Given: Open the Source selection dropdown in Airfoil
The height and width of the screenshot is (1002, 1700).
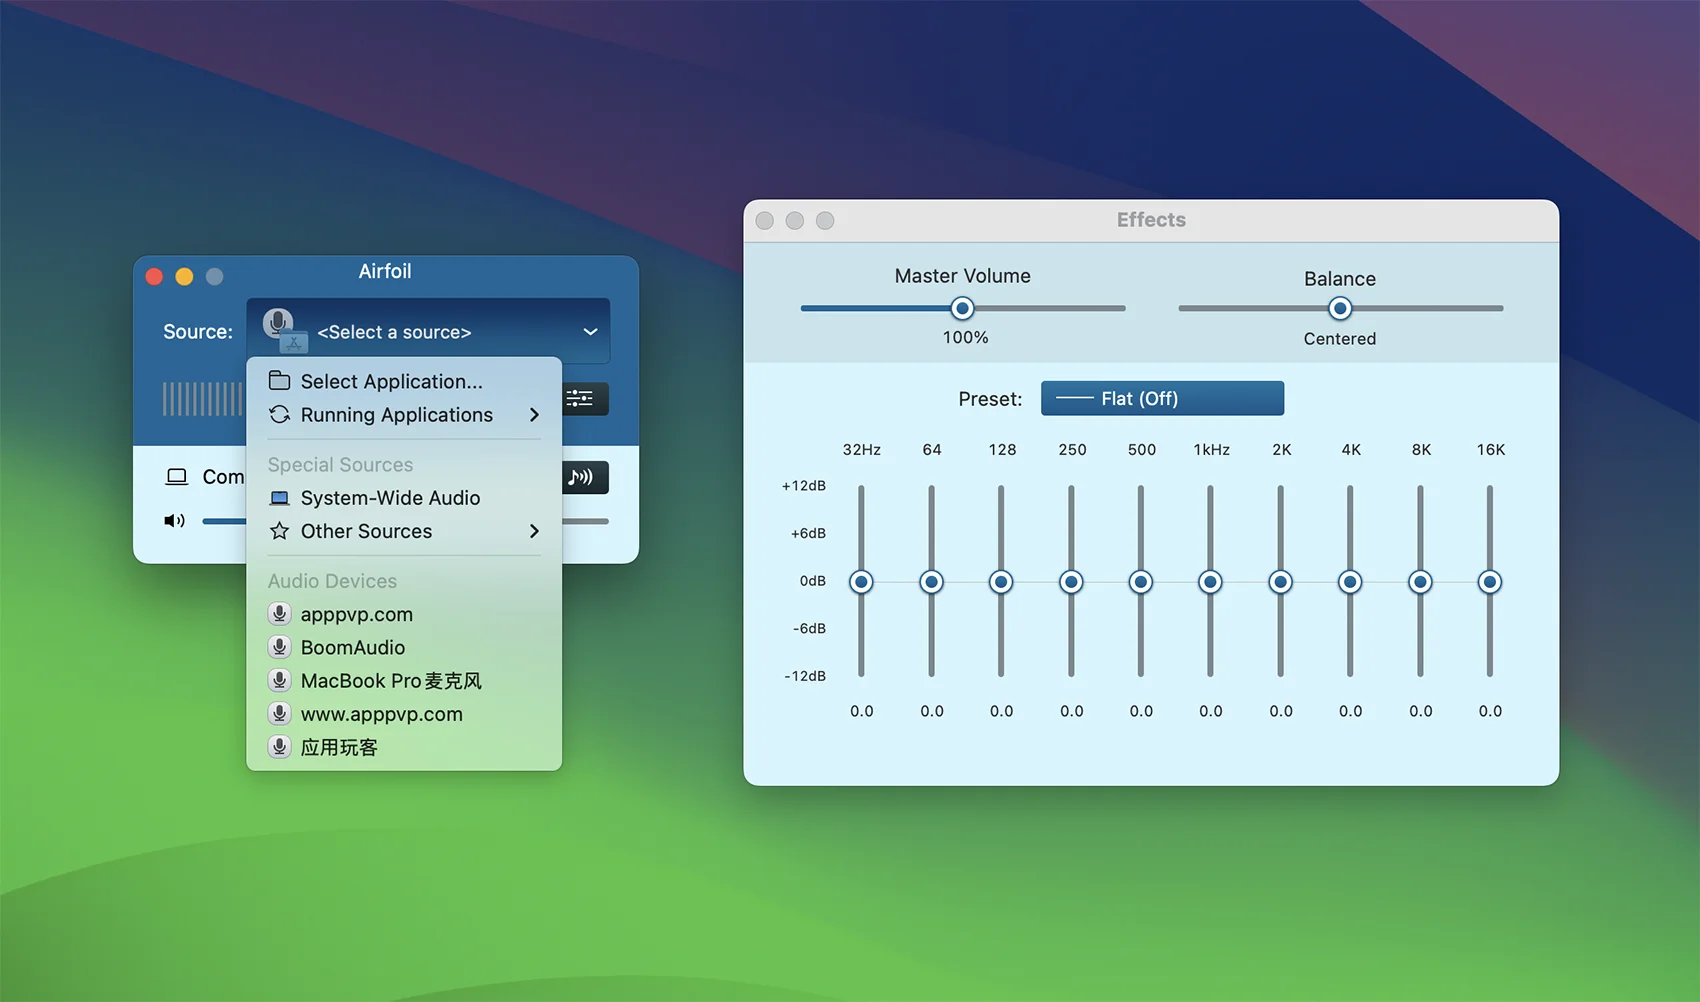Looking at the screenshot, I should pos(428,331).
